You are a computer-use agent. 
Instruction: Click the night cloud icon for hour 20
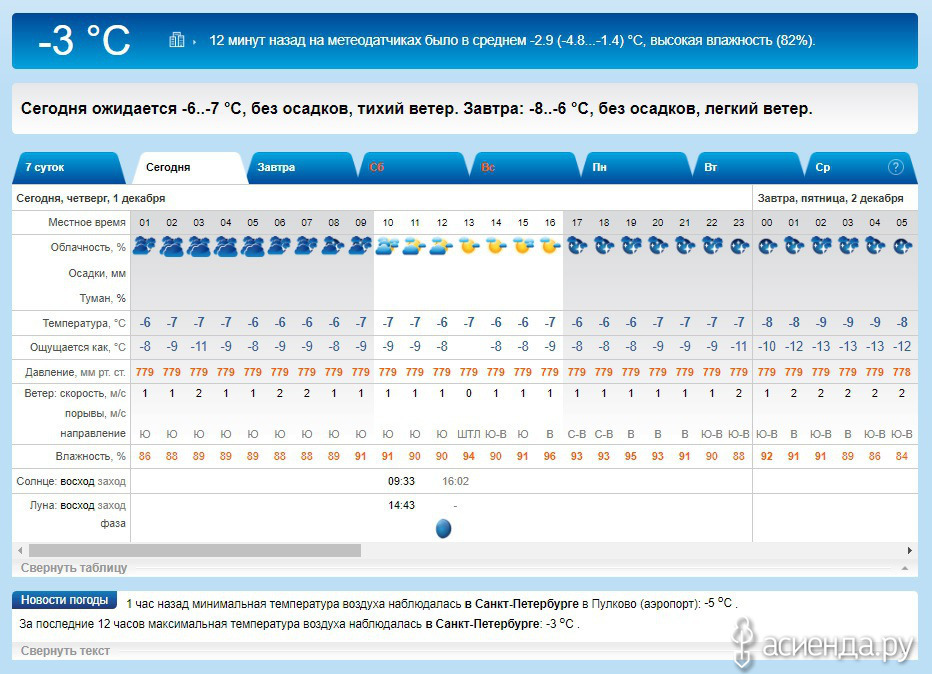click(x=658, y=245)
